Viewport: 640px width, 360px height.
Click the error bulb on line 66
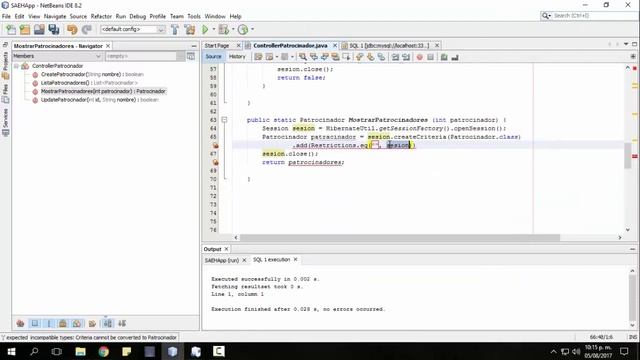point(215,145)
